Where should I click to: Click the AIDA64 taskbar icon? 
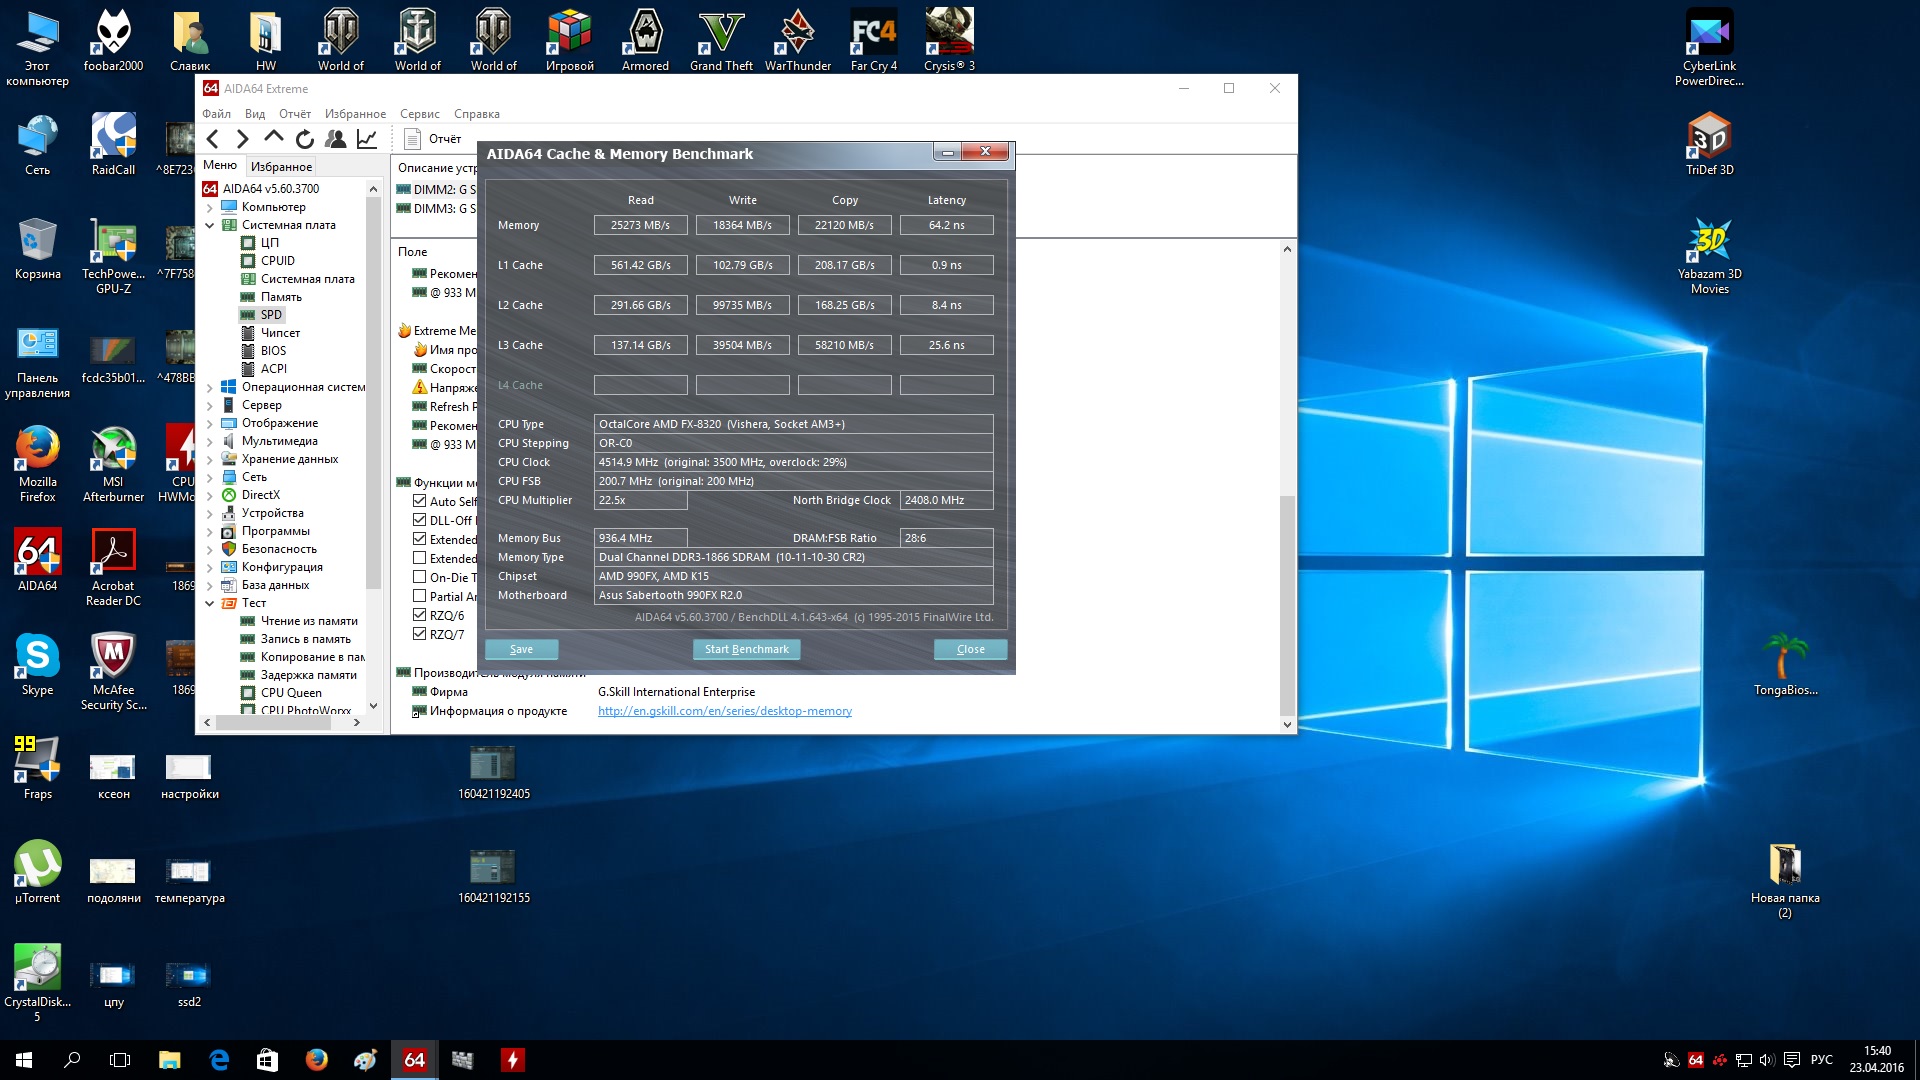414,1060
